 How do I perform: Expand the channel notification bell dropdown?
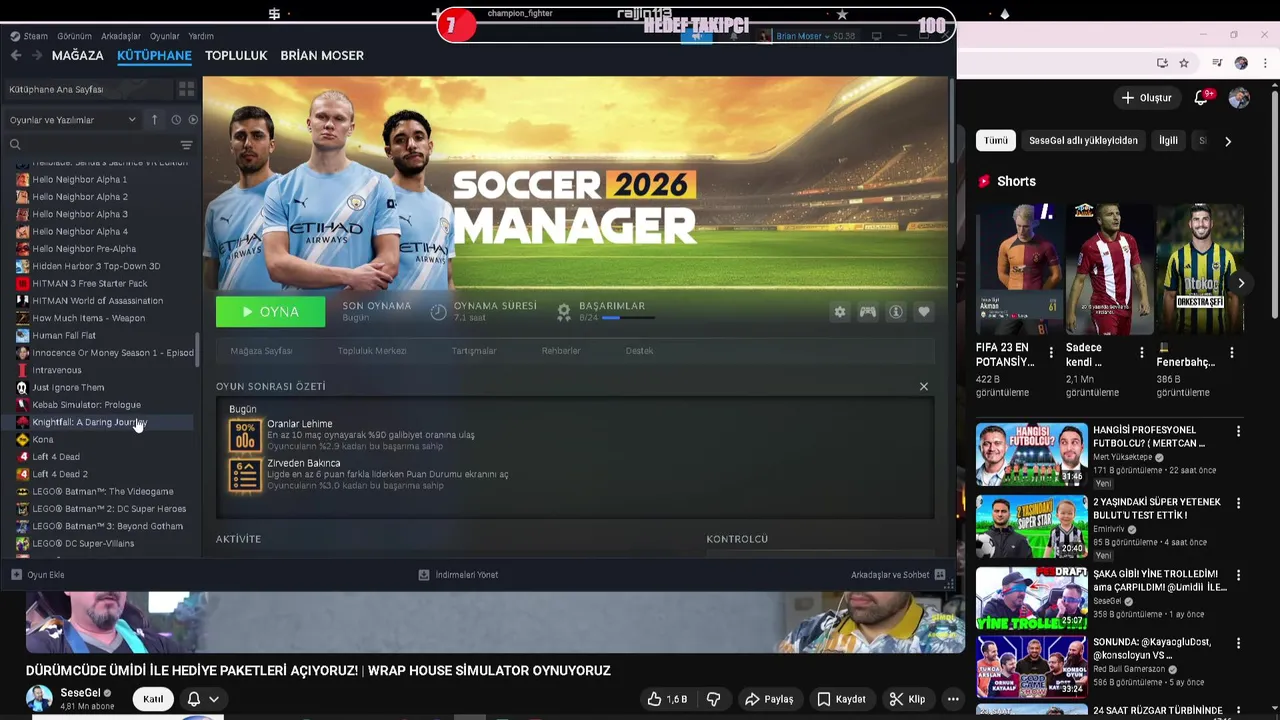[203, 699]
